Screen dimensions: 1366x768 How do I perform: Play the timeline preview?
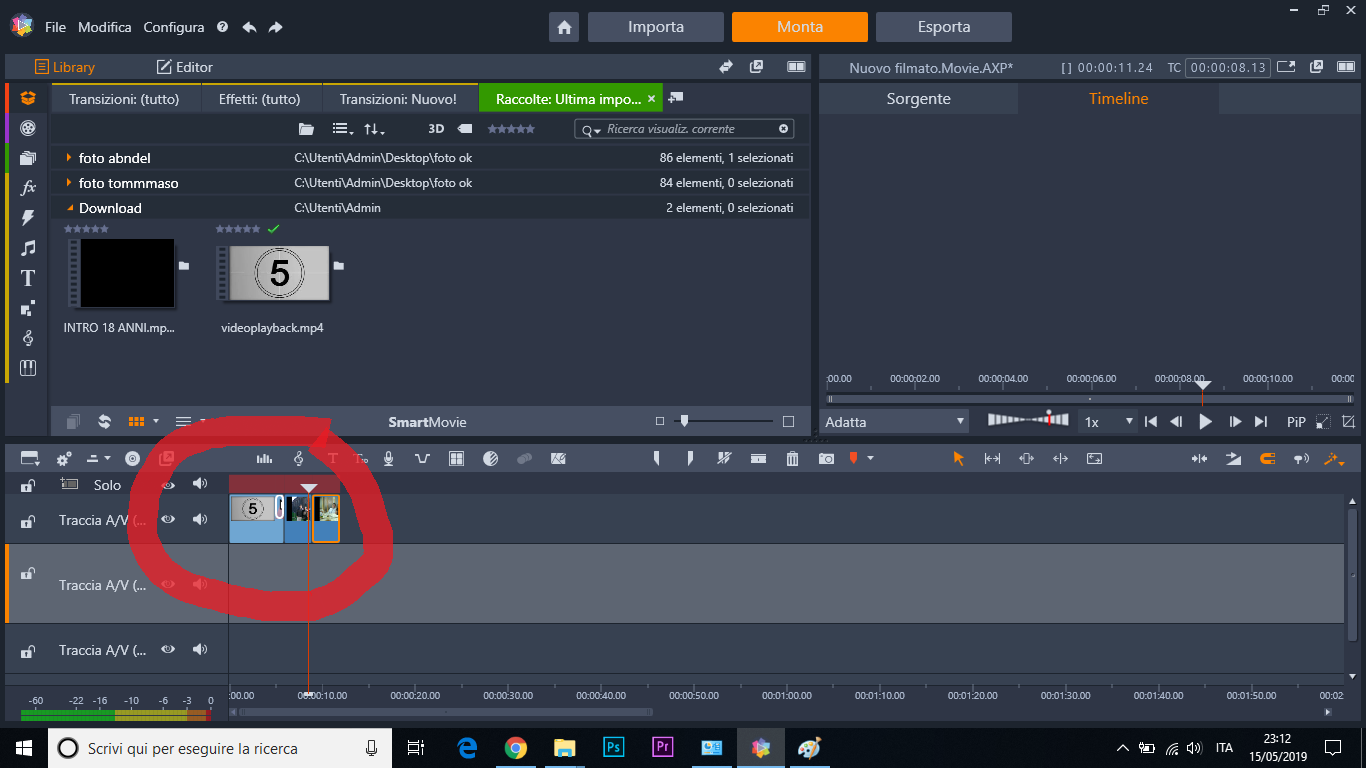[x=1205, y=422]
